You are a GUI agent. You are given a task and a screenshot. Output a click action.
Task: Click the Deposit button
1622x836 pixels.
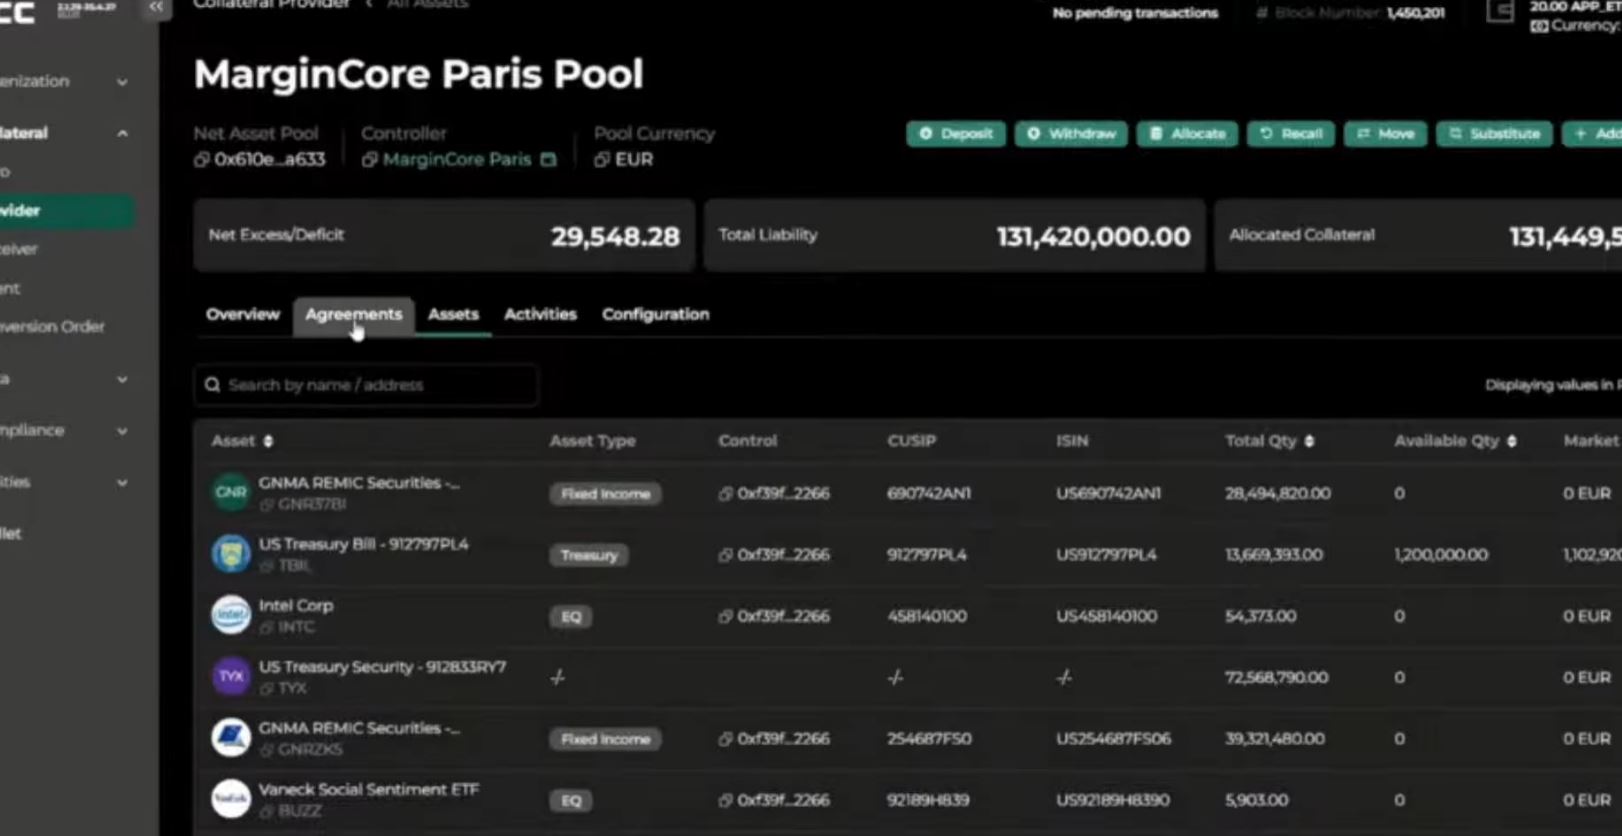(956, 134)
